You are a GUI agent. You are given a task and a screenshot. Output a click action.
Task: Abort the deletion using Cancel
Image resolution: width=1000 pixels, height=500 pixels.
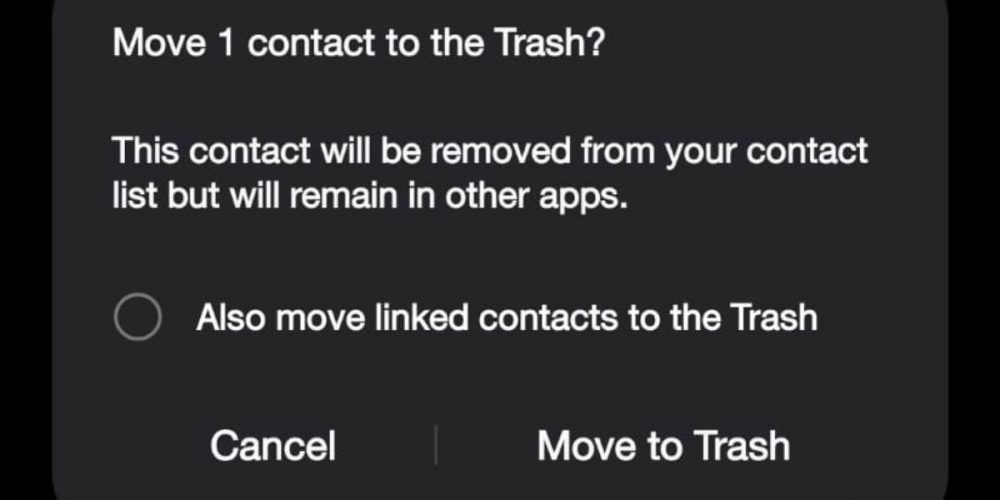point(272,445)
